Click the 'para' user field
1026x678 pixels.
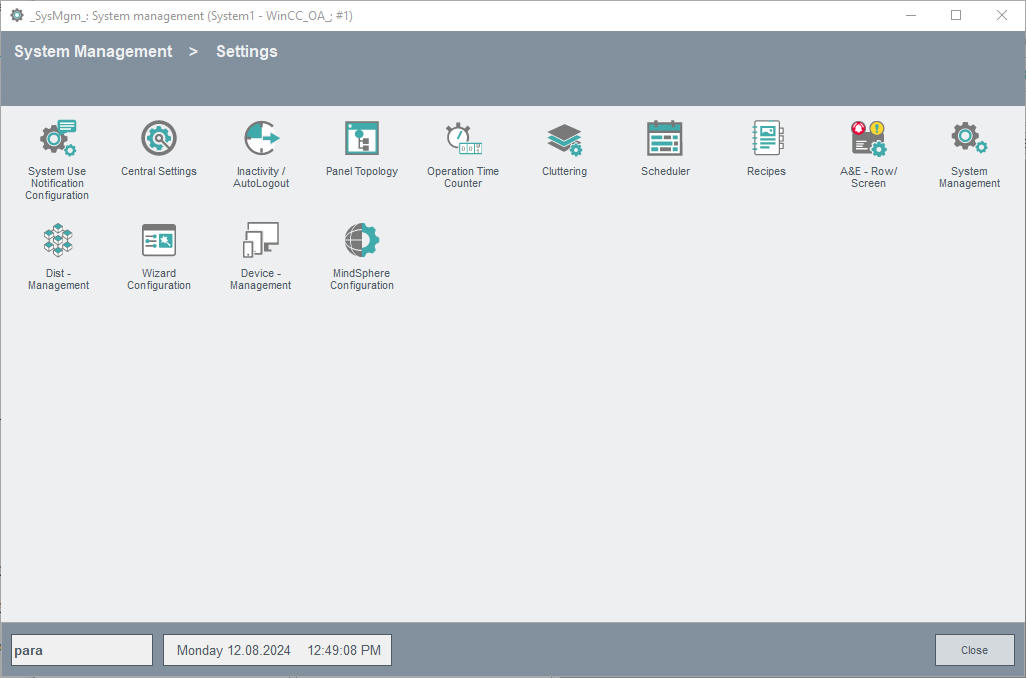pos(82,650)
